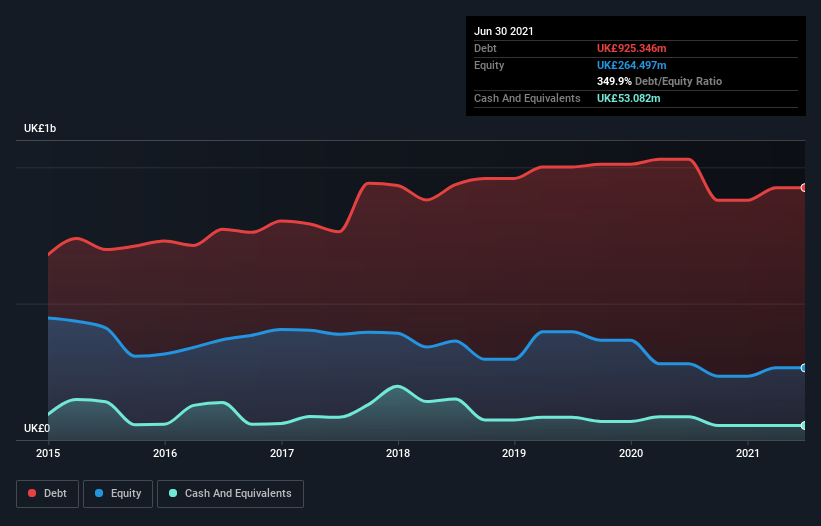Click the UK£0 y-axis label

[x=37, y=428]
